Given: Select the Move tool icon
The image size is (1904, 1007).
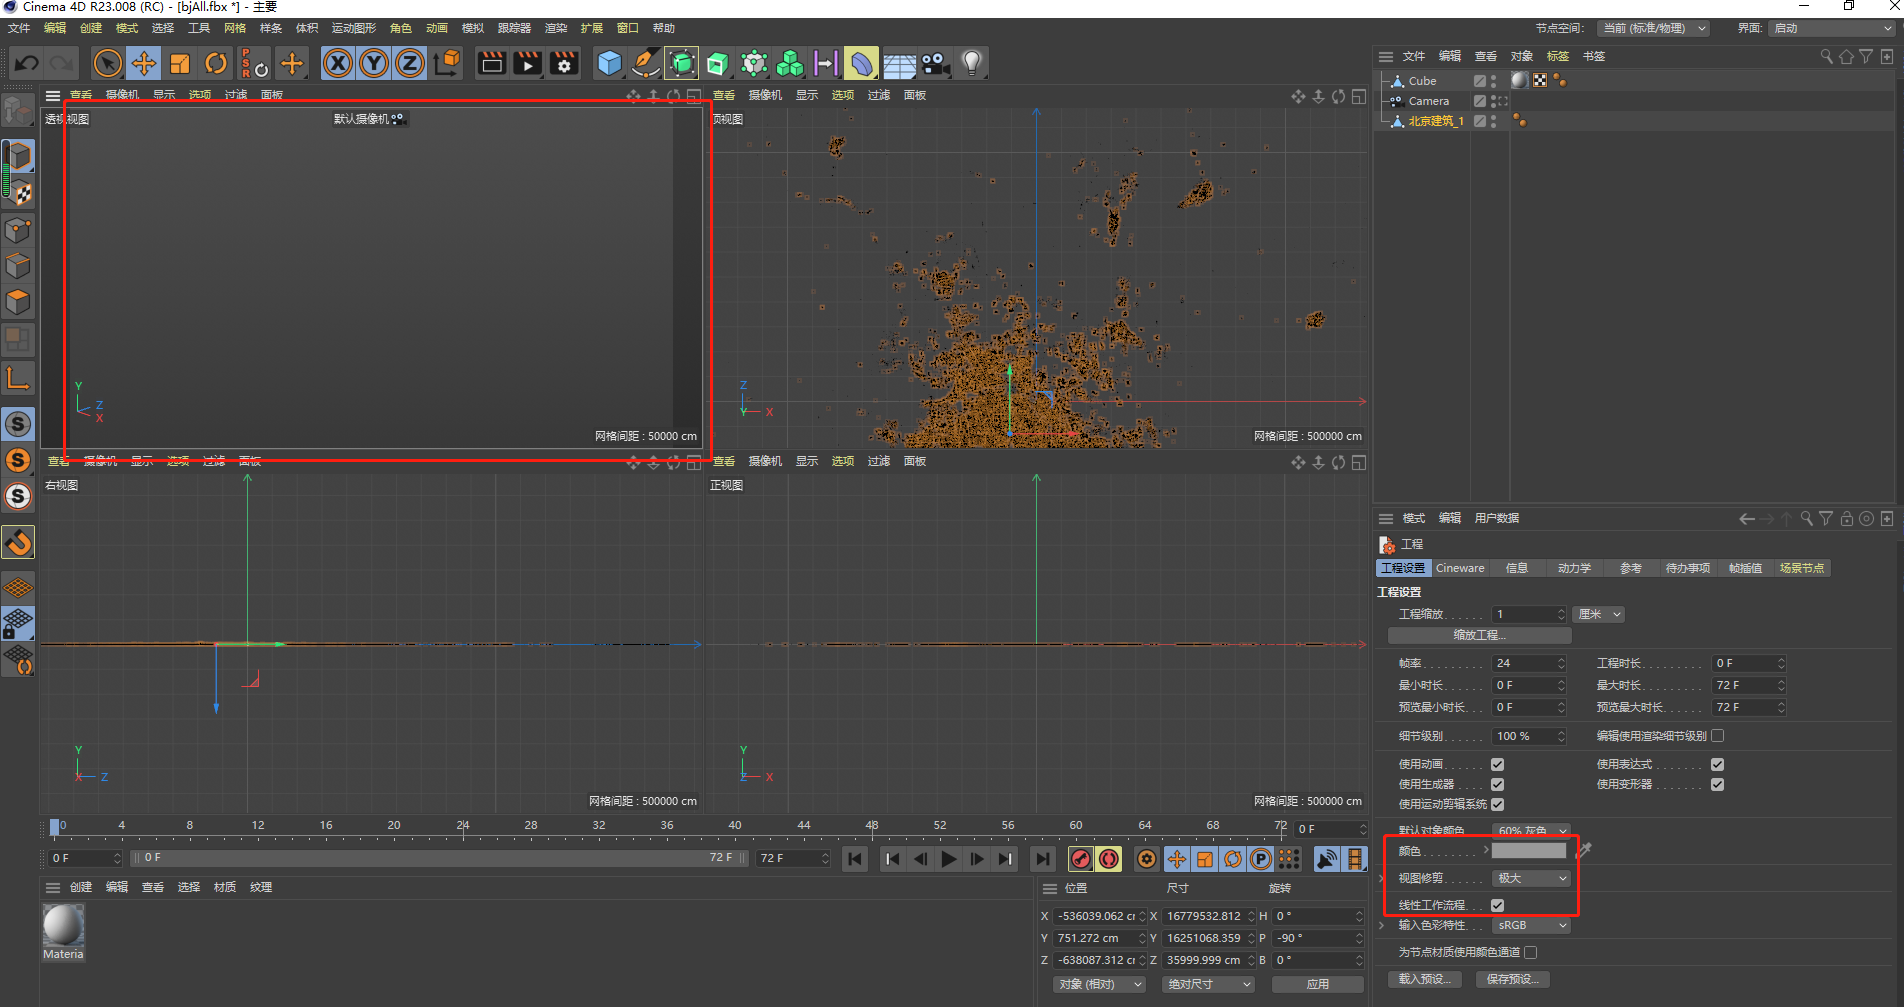Looking at the screenshot, I should coord(144,63).
